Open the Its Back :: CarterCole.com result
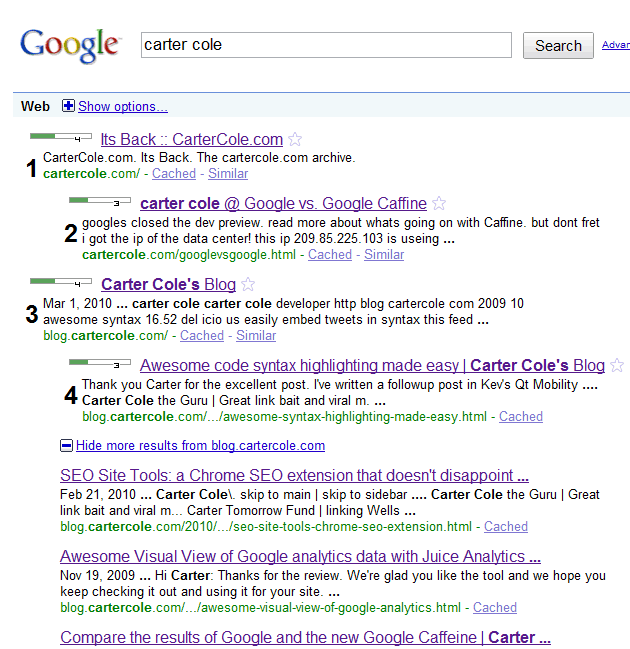 tap(191, 140)
